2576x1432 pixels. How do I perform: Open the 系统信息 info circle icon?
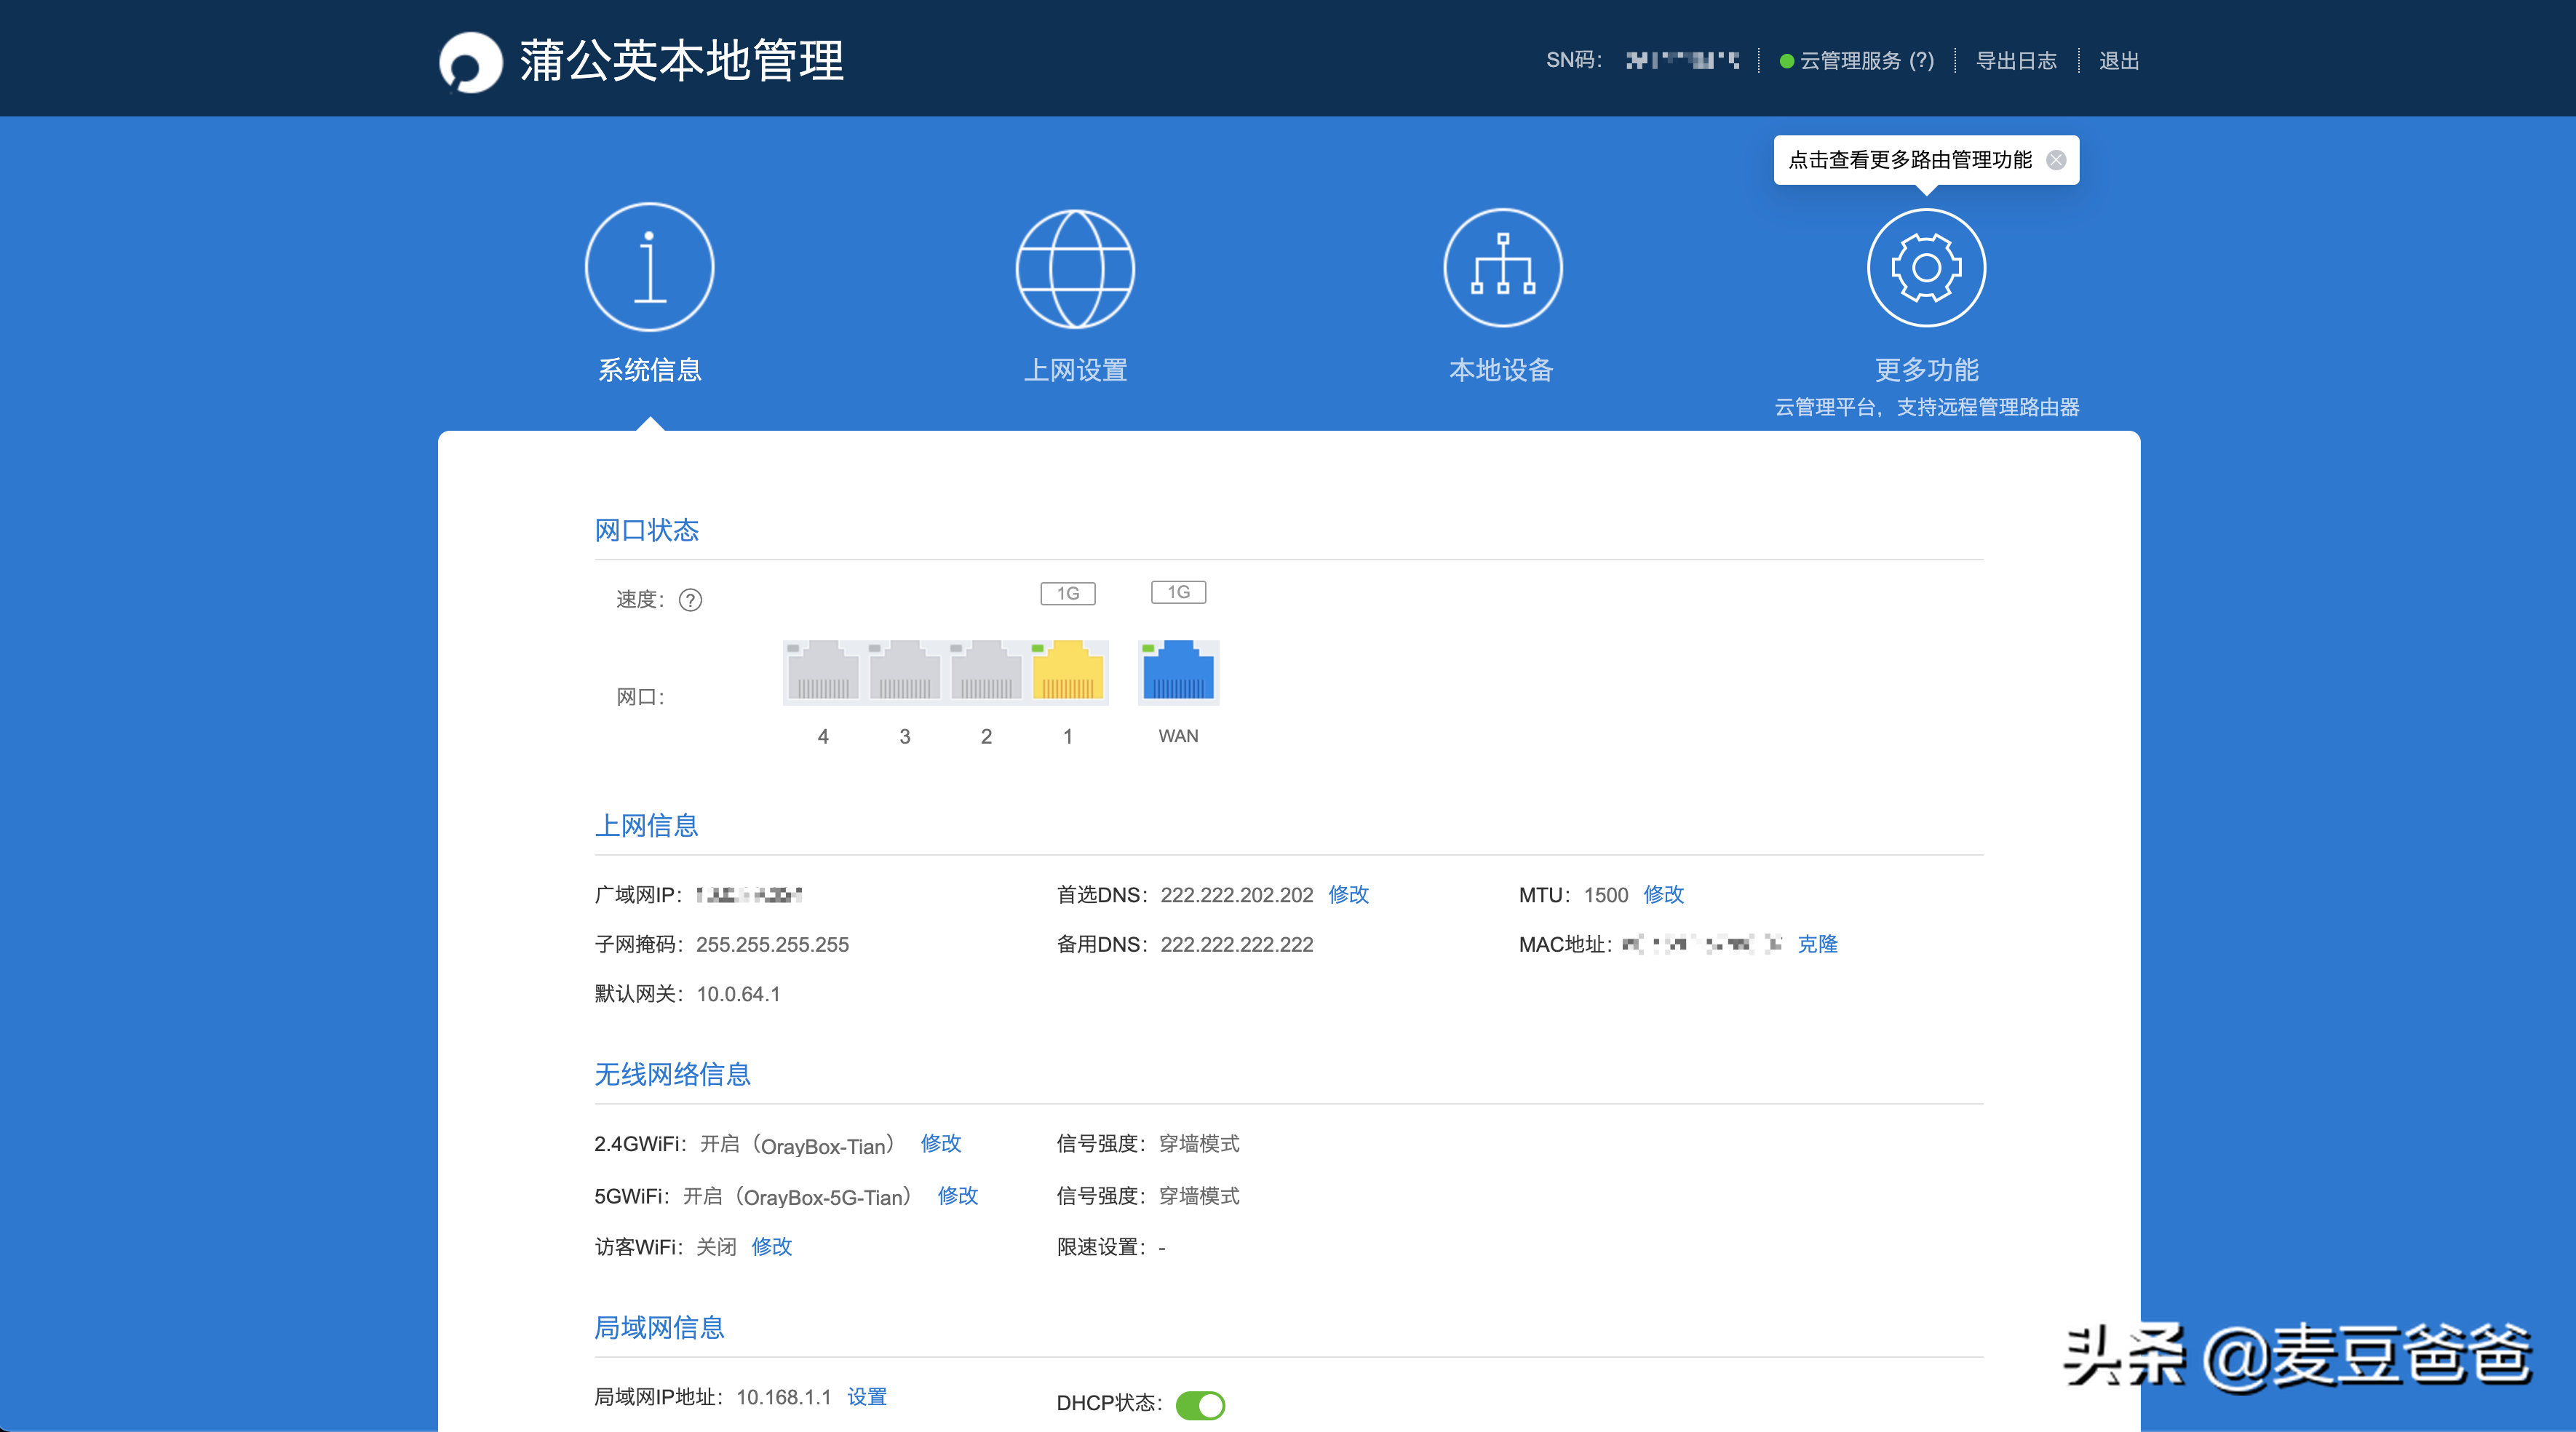pos(650,267)
